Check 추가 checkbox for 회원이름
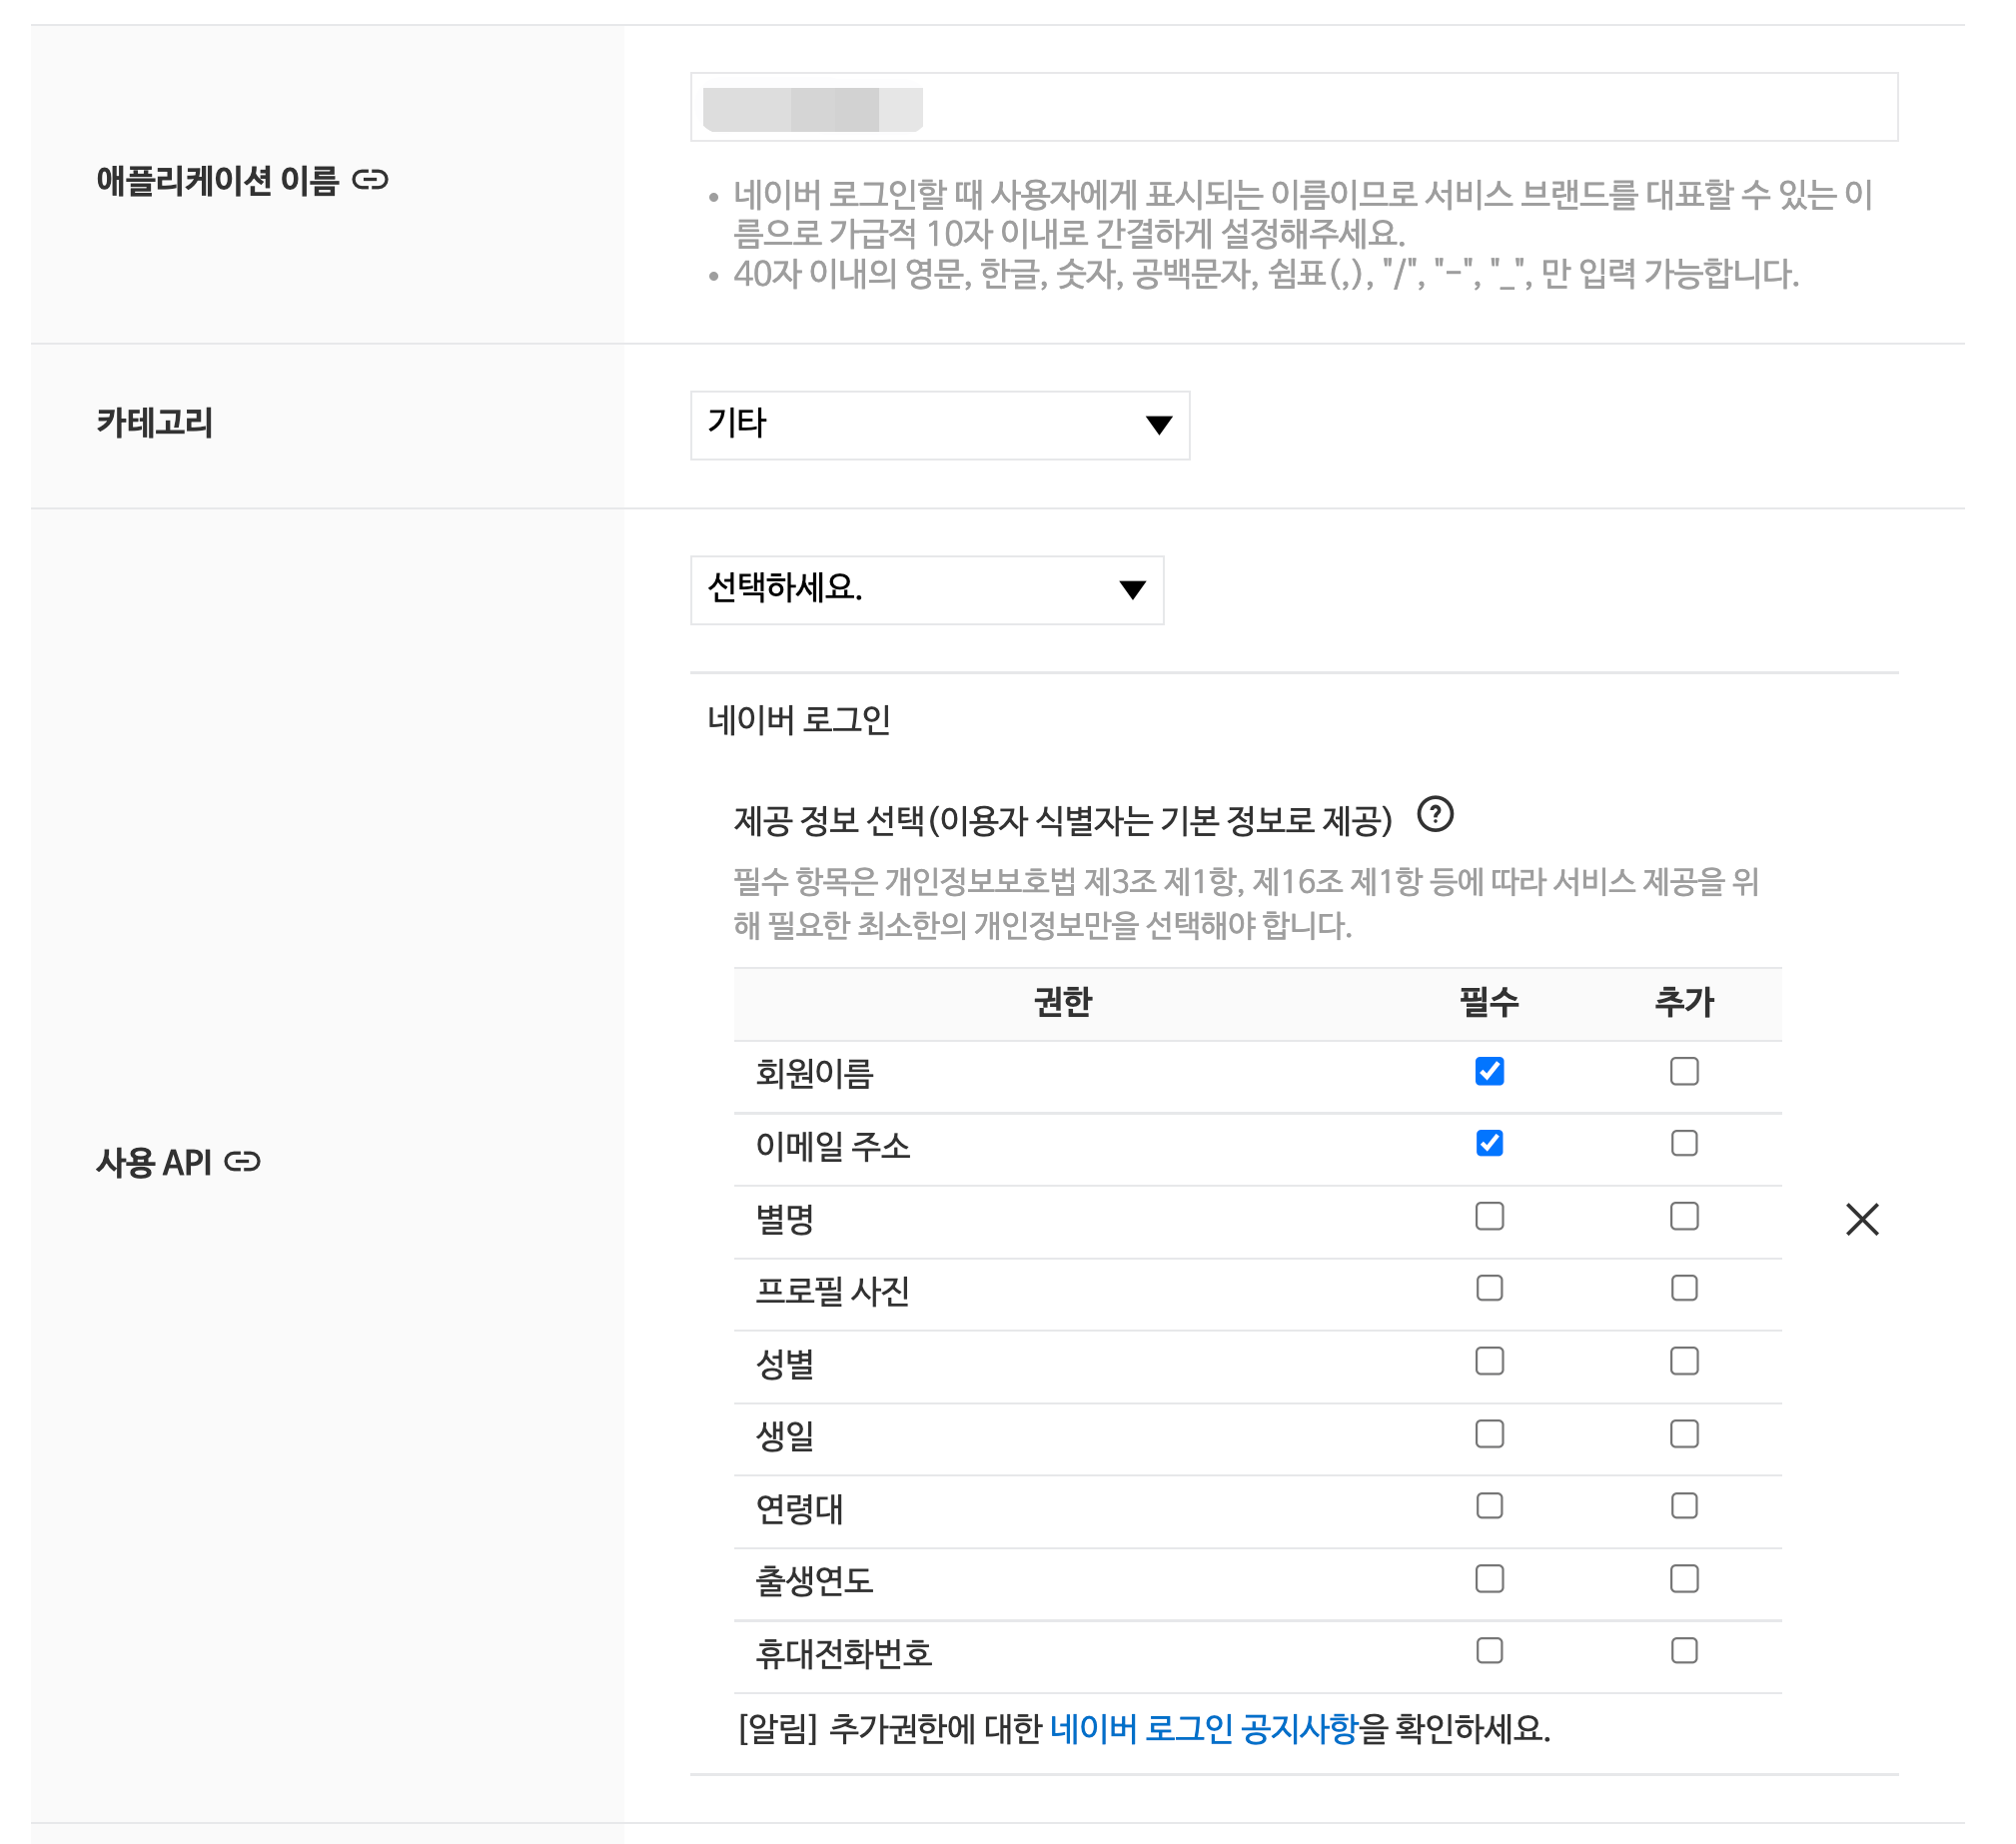The image size is (2016, 1844). point(1684,1071)
